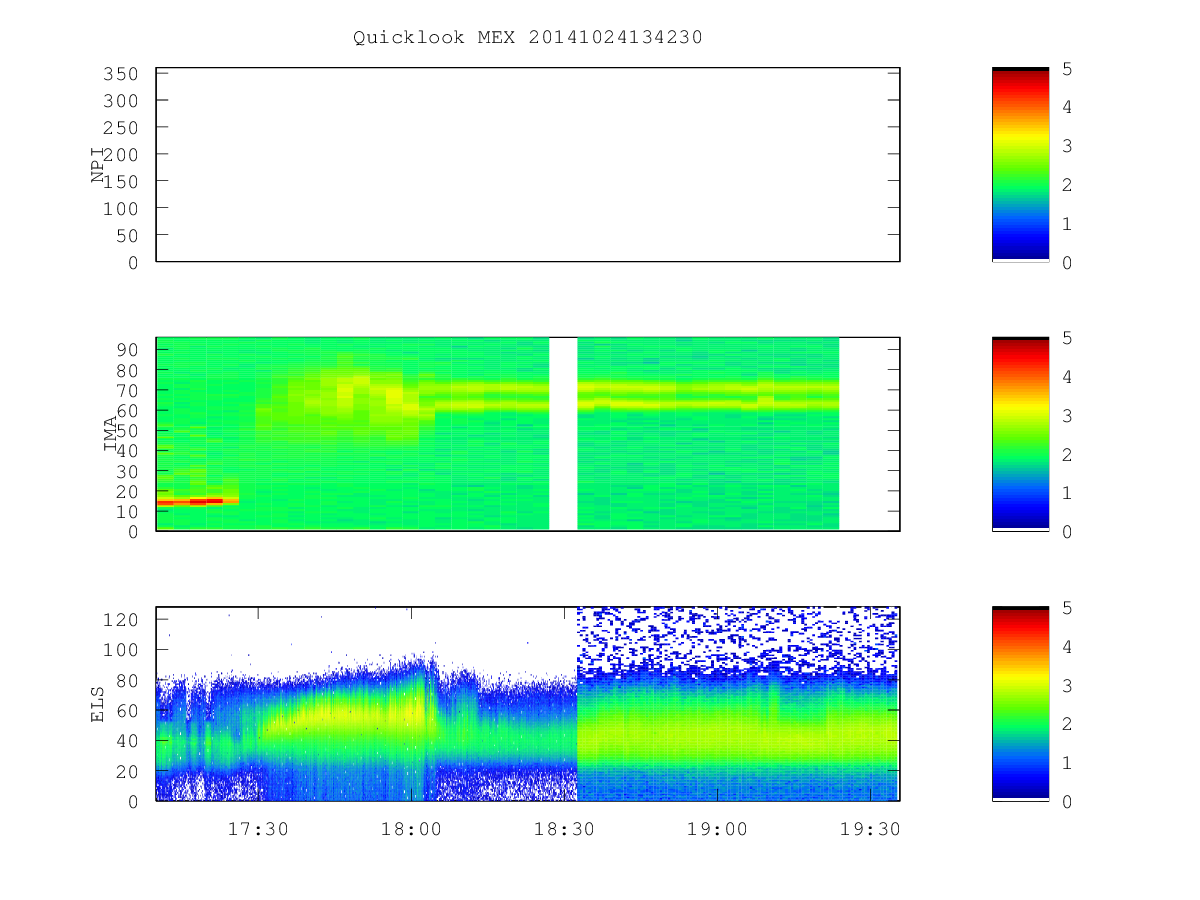The image size is (1200, 900).
Task: Click the ELS colorbar
Action: point(1020,704)
